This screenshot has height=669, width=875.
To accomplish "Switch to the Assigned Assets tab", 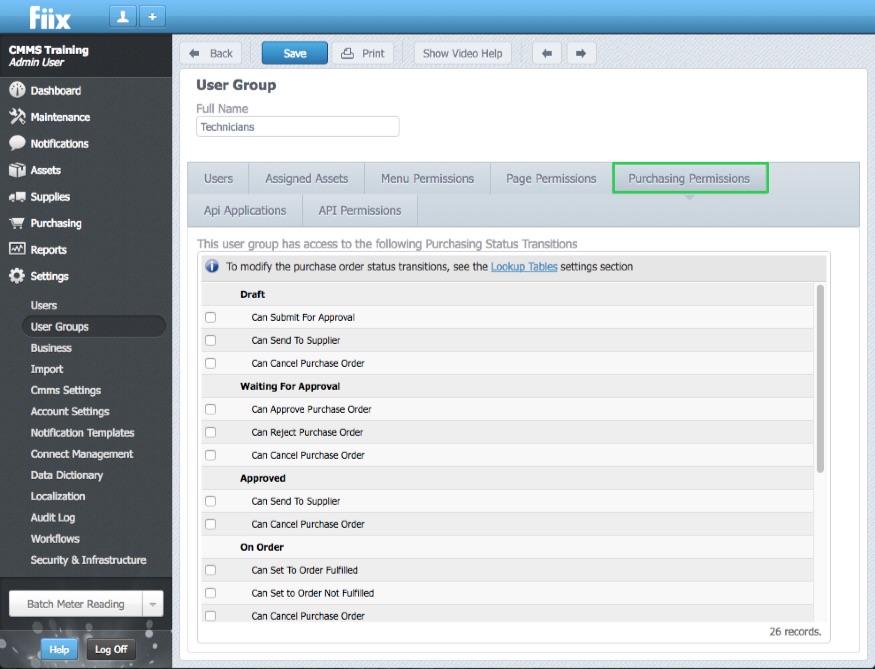I will click(306, 179).
